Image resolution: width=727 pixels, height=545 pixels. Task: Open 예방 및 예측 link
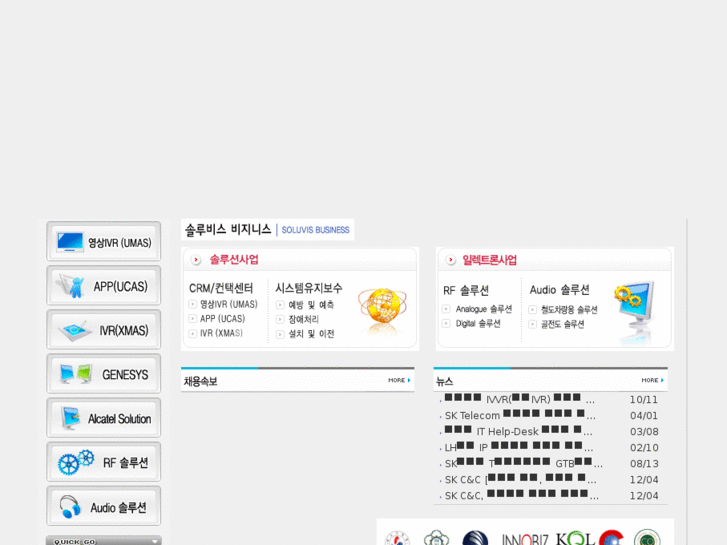(311, 305)
